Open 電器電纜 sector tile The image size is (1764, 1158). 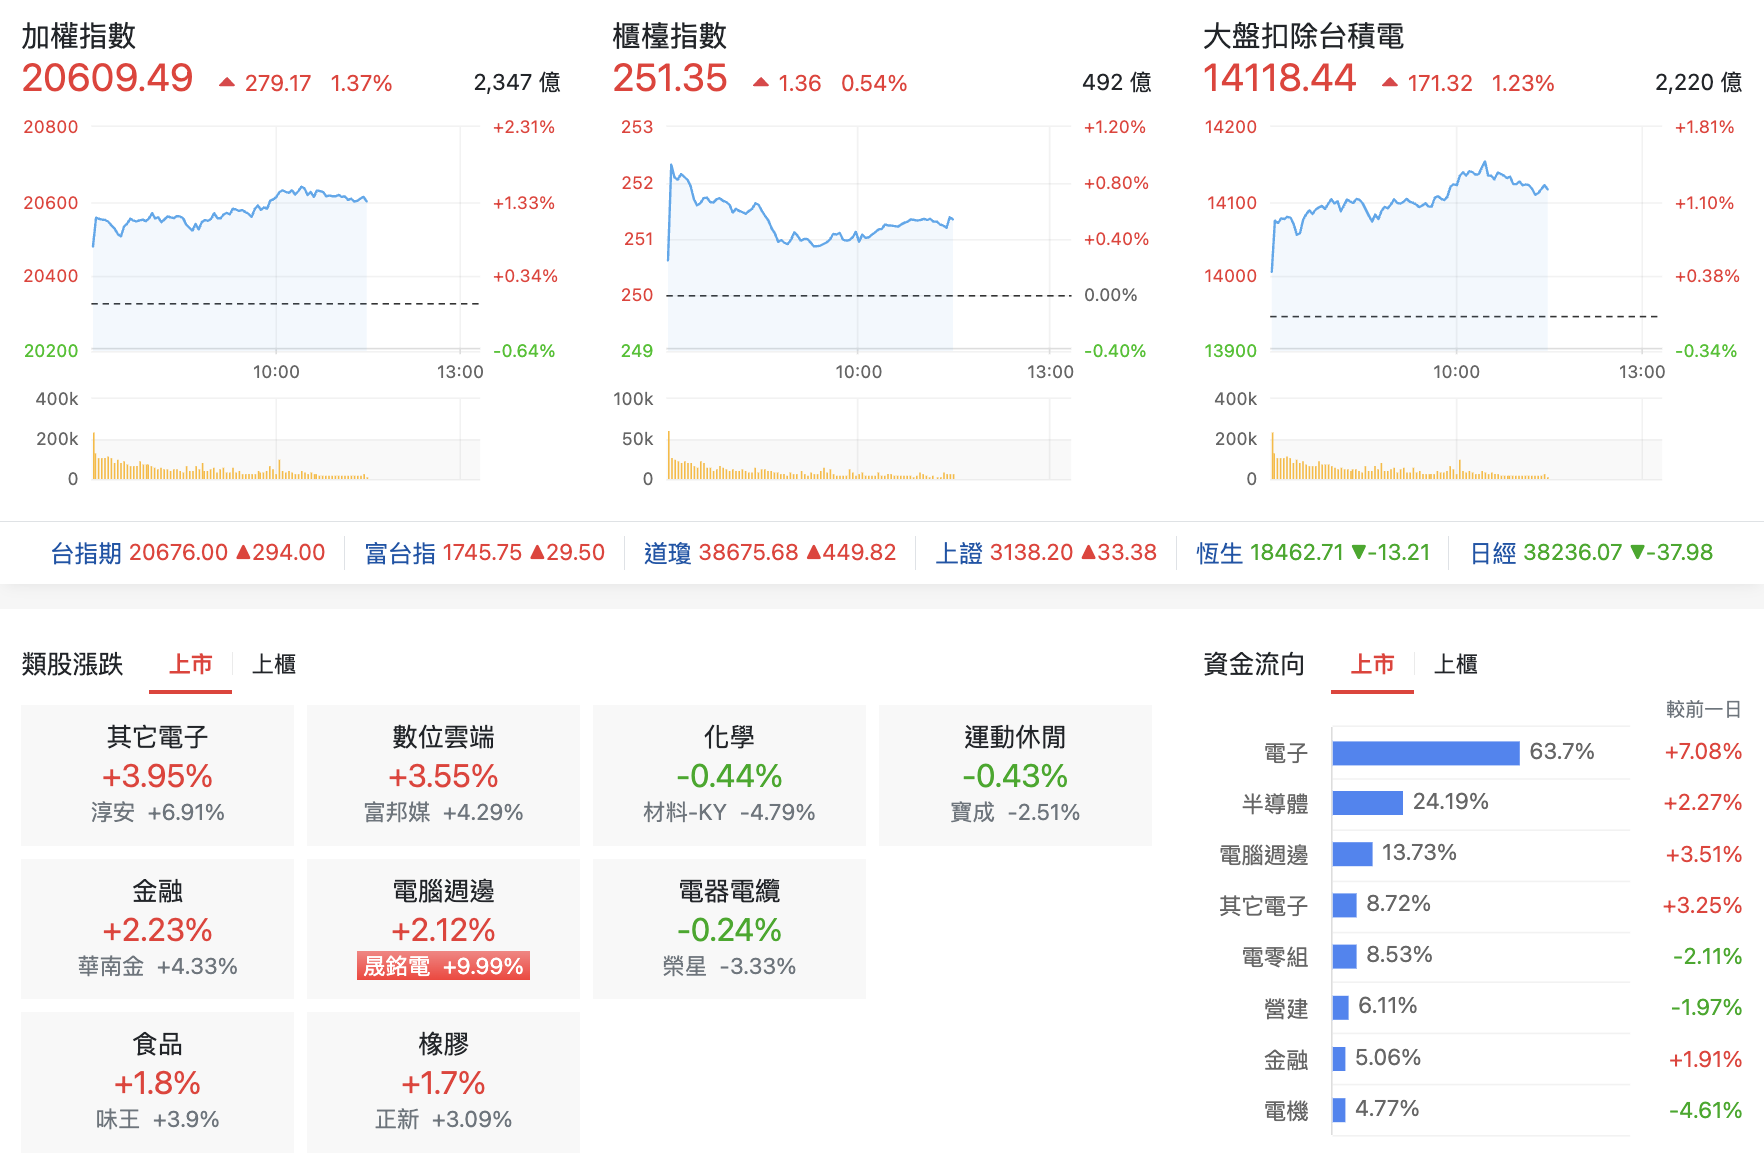(x=729, y=929)
